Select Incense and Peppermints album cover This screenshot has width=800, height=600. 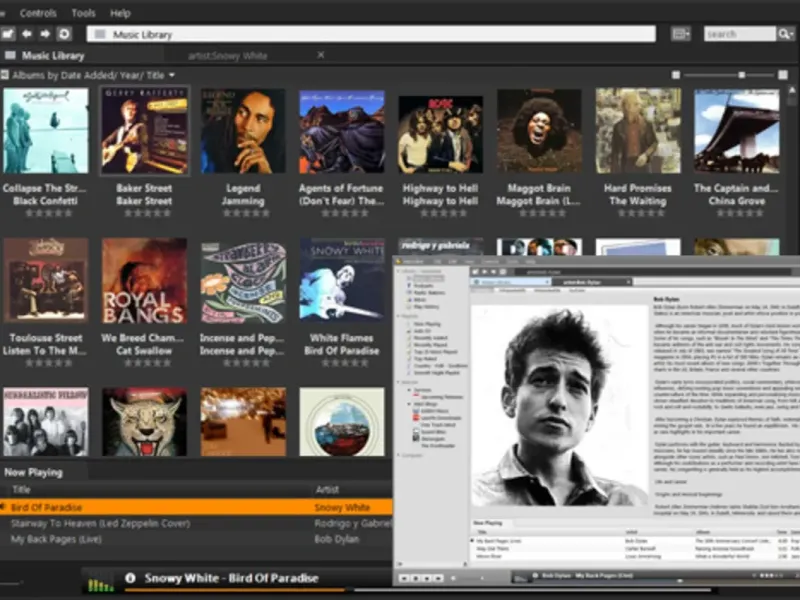point(243,282)
